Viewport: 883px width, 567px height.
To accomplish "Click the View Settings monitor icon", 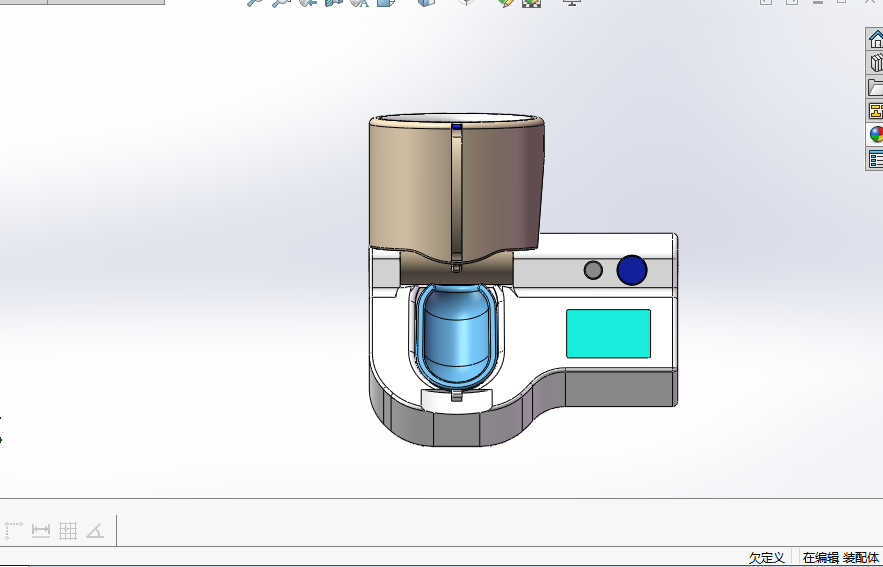I will [x=572, y=3].
